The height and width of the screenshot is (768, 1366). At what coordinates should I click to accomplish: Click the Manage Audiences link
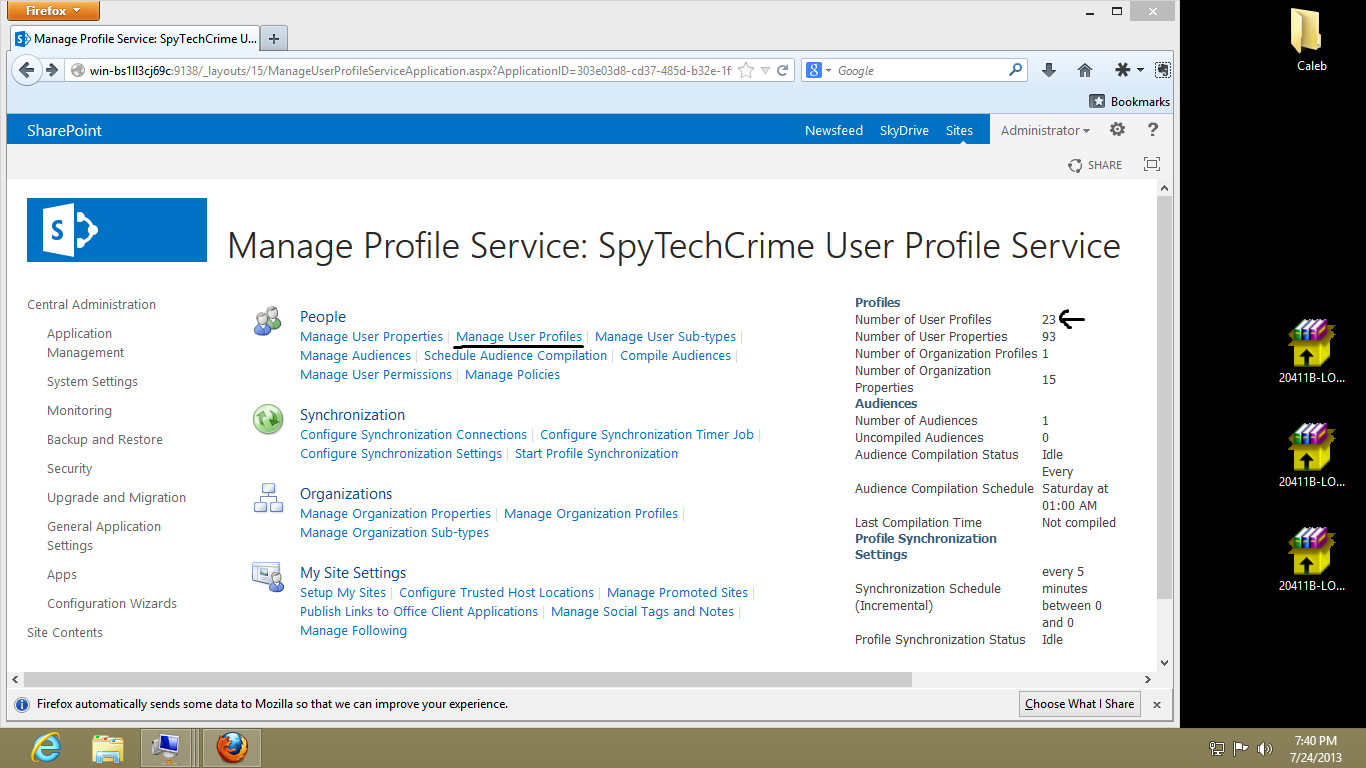pos(355,356)
